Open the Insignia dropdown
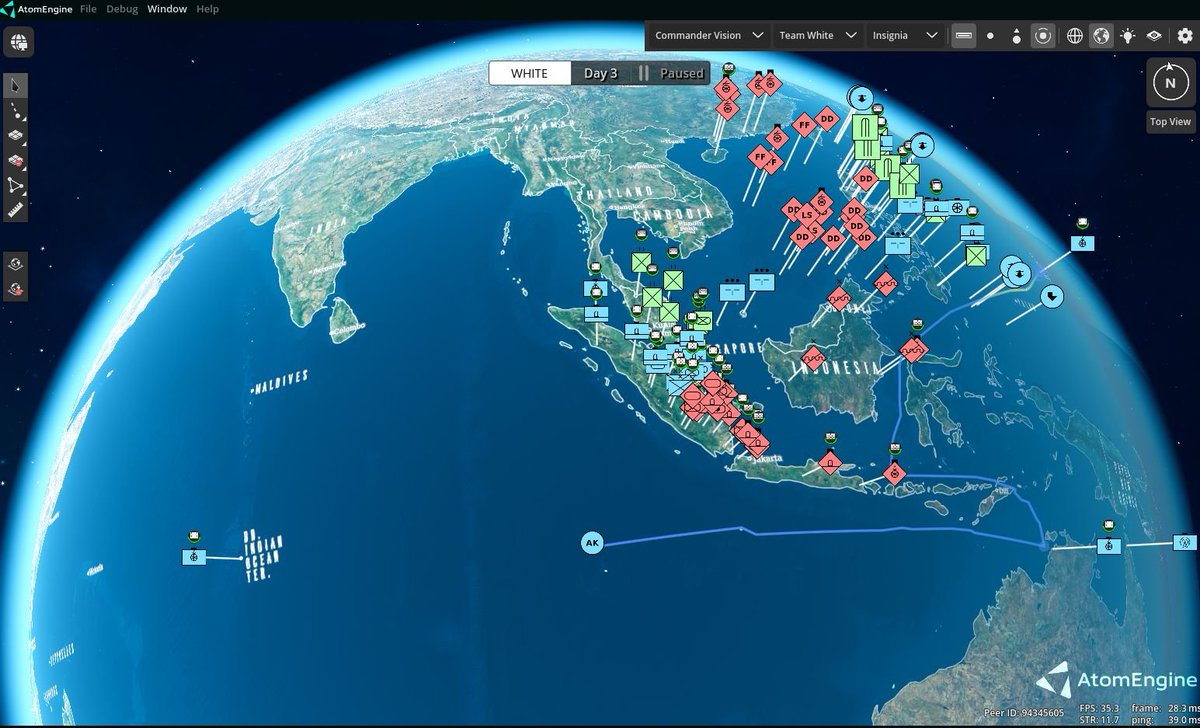 click(904, 35)
